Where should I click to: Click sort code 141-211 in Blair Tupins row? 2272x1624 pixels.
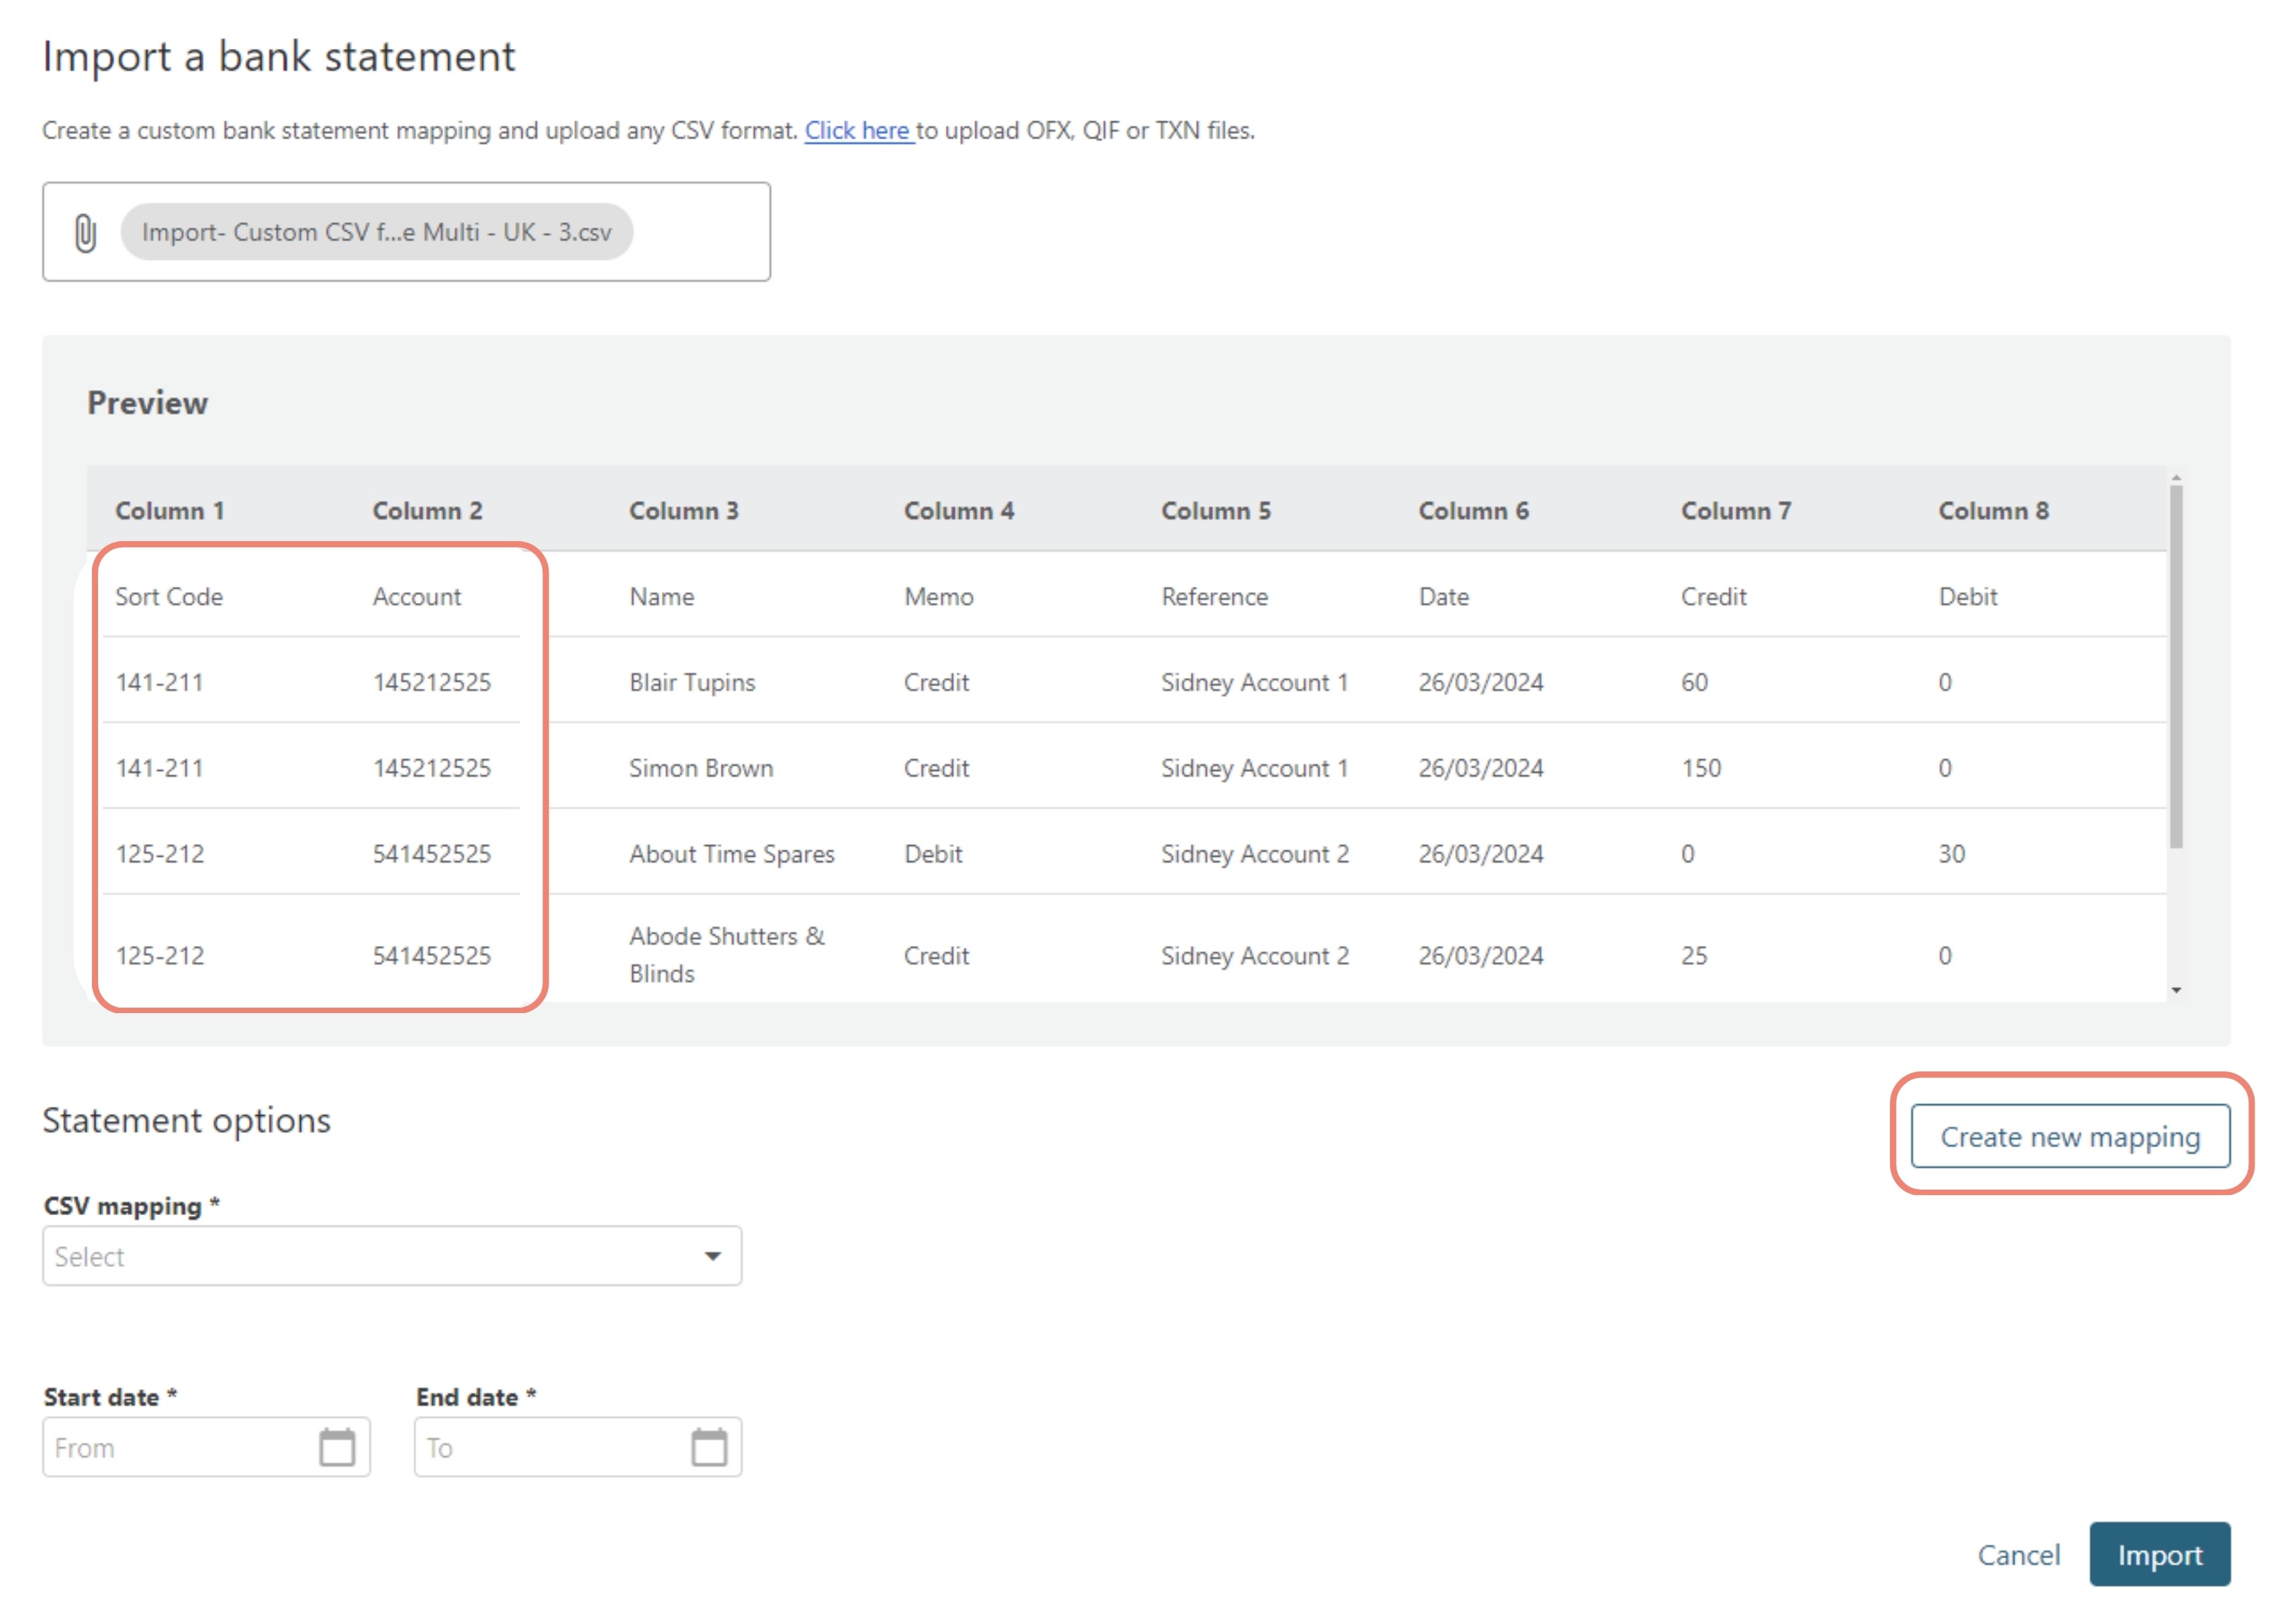(x=159, y=683)
